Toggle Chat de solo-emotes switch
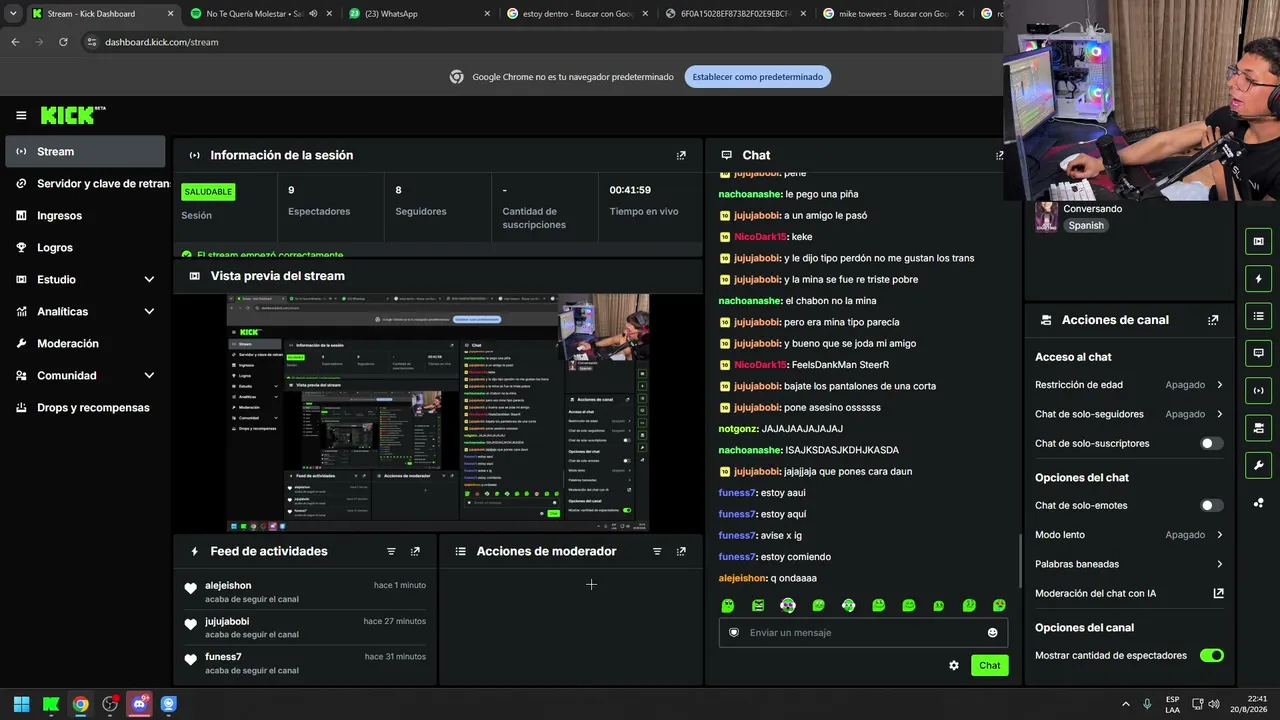 [1211, 506]
